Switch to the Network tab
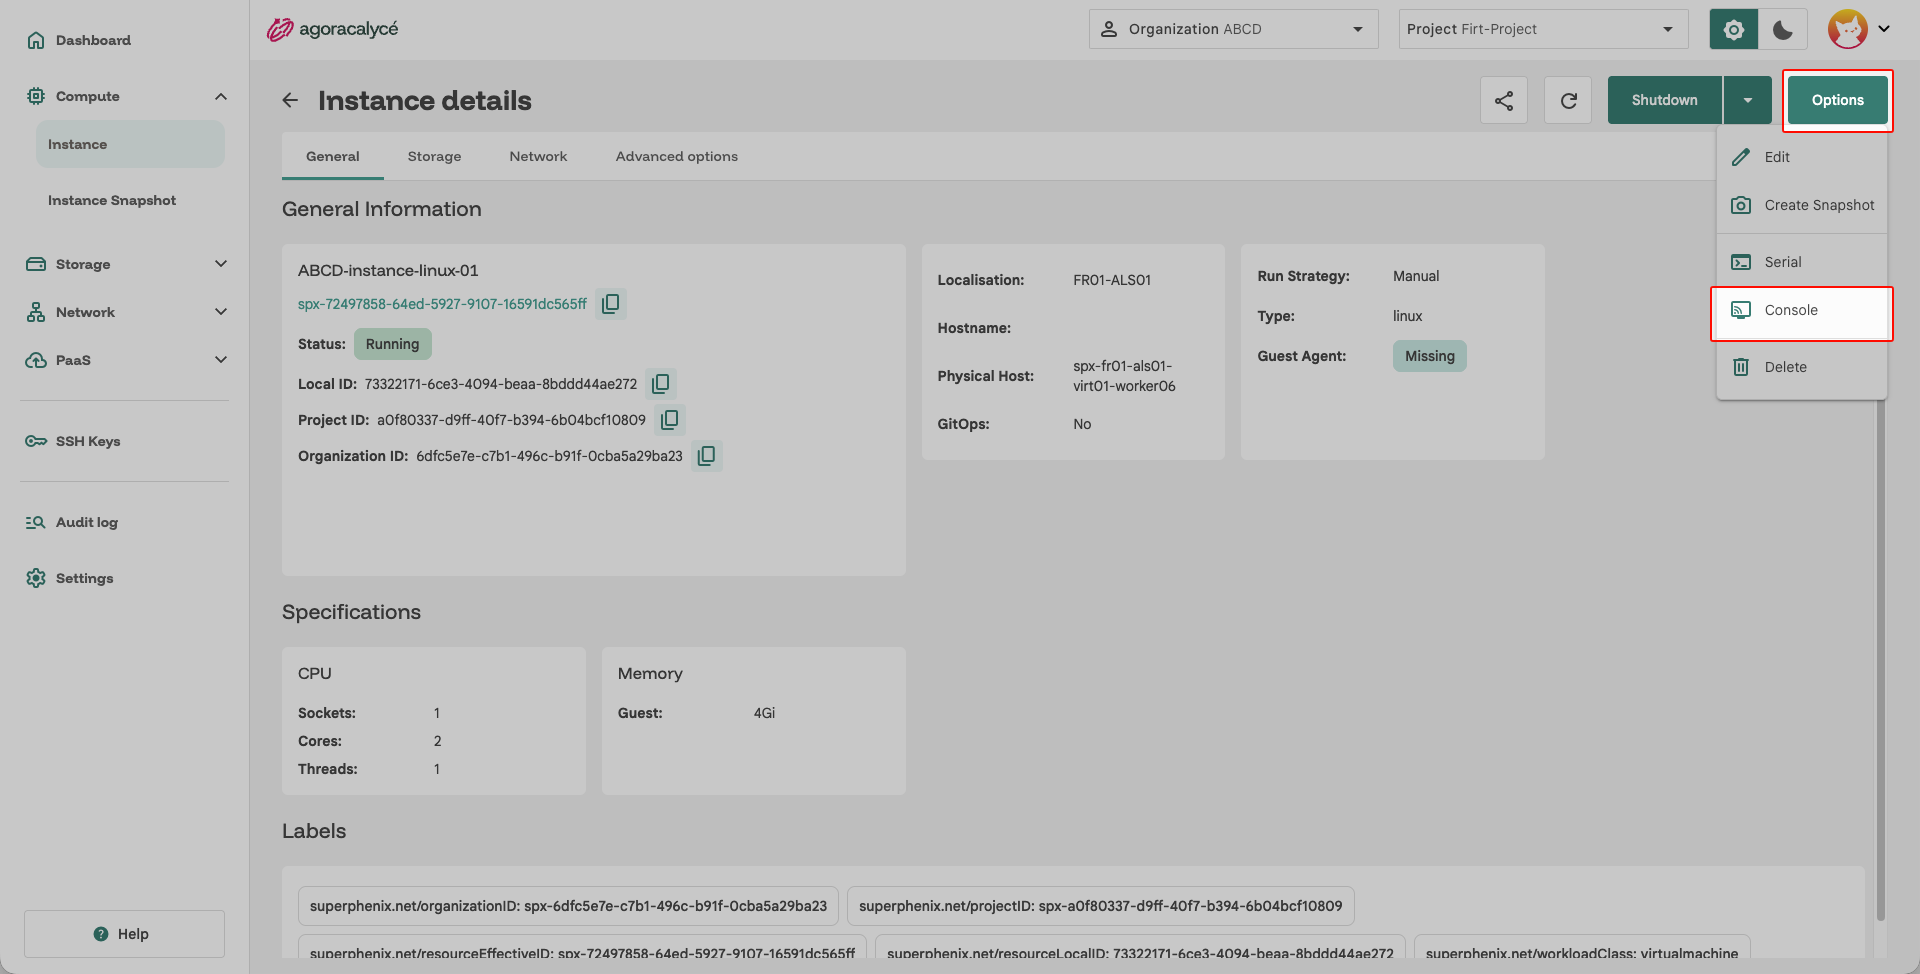 pos(538,156)
